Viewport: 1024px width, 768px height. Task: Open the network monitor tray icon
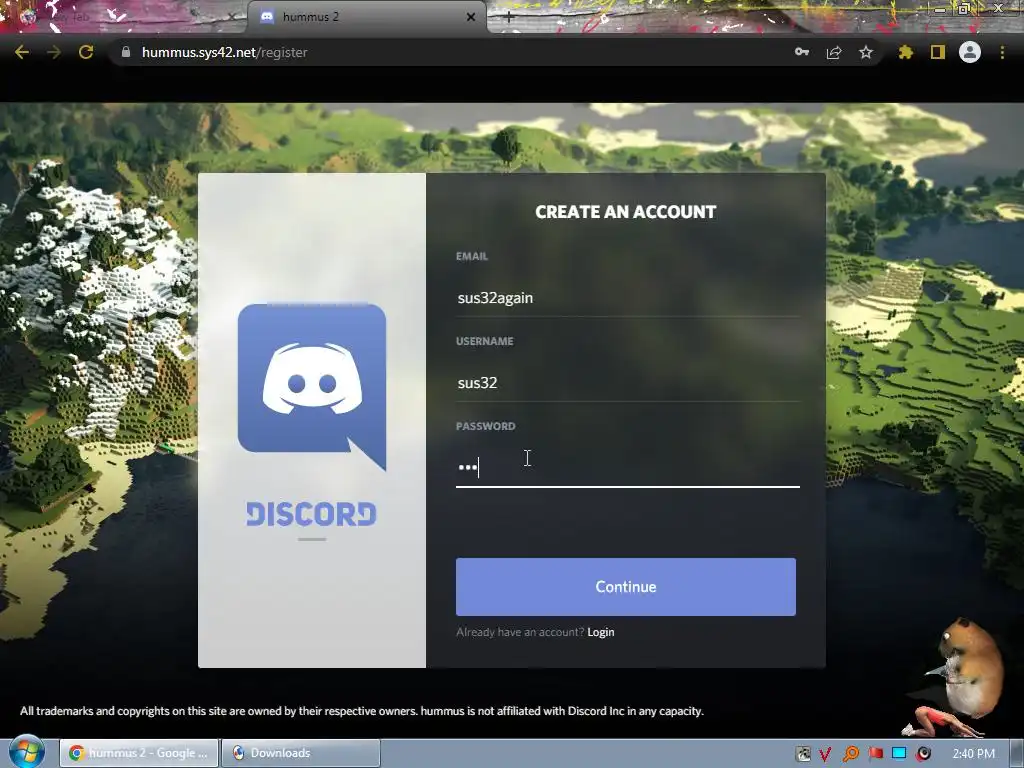click(x=899, y=754)
